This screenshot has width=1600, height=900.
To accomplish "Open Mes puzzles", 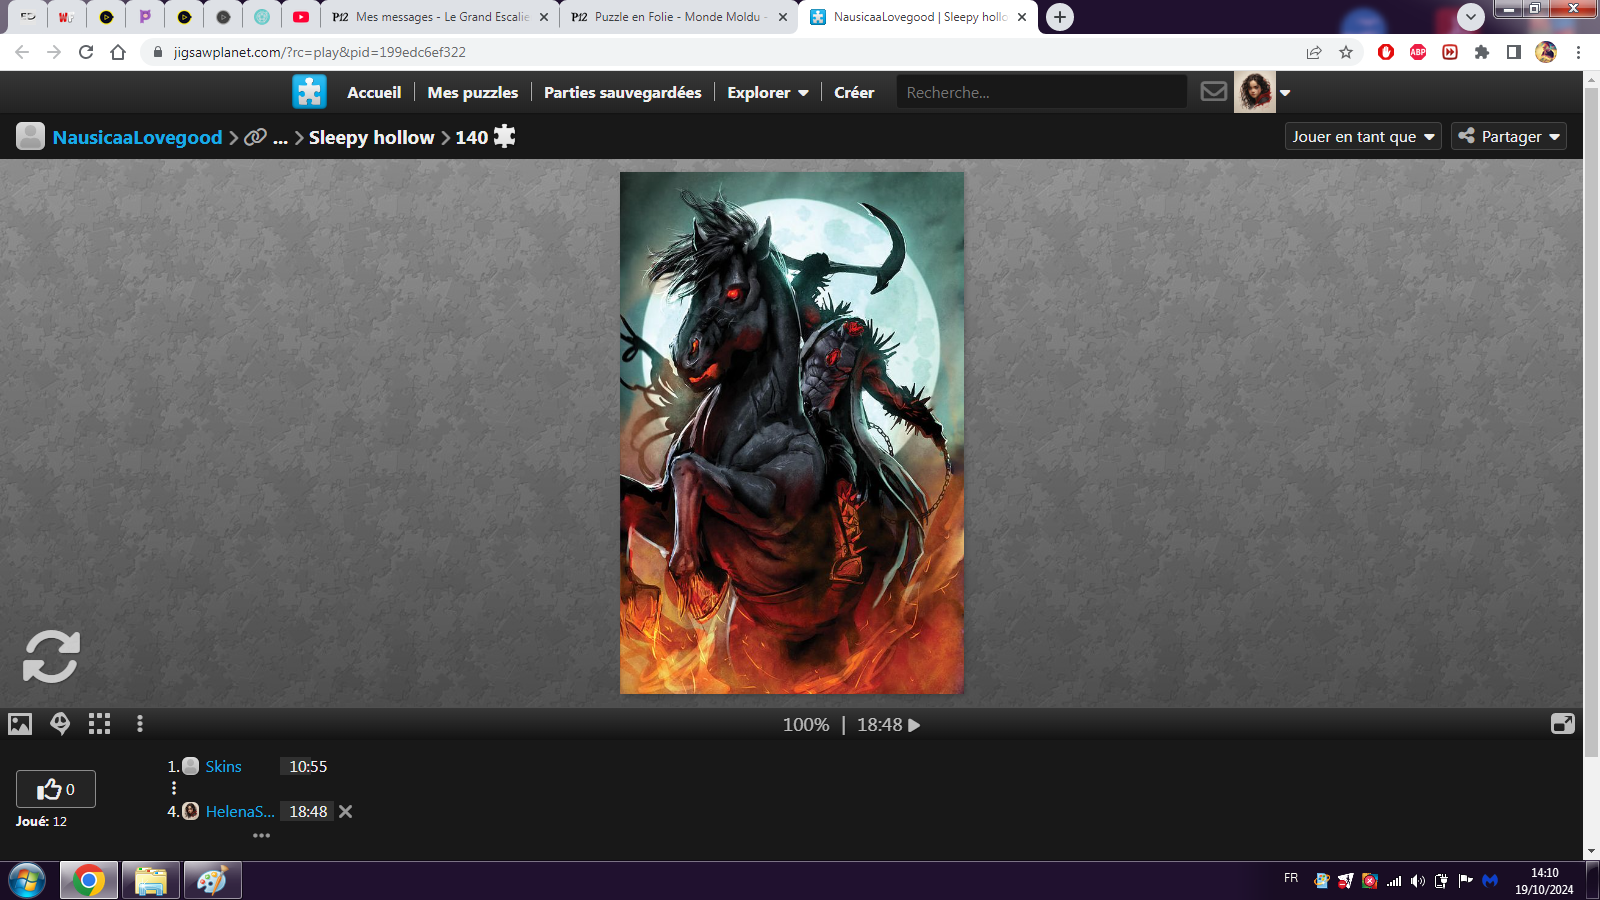I will pos(473,92).
